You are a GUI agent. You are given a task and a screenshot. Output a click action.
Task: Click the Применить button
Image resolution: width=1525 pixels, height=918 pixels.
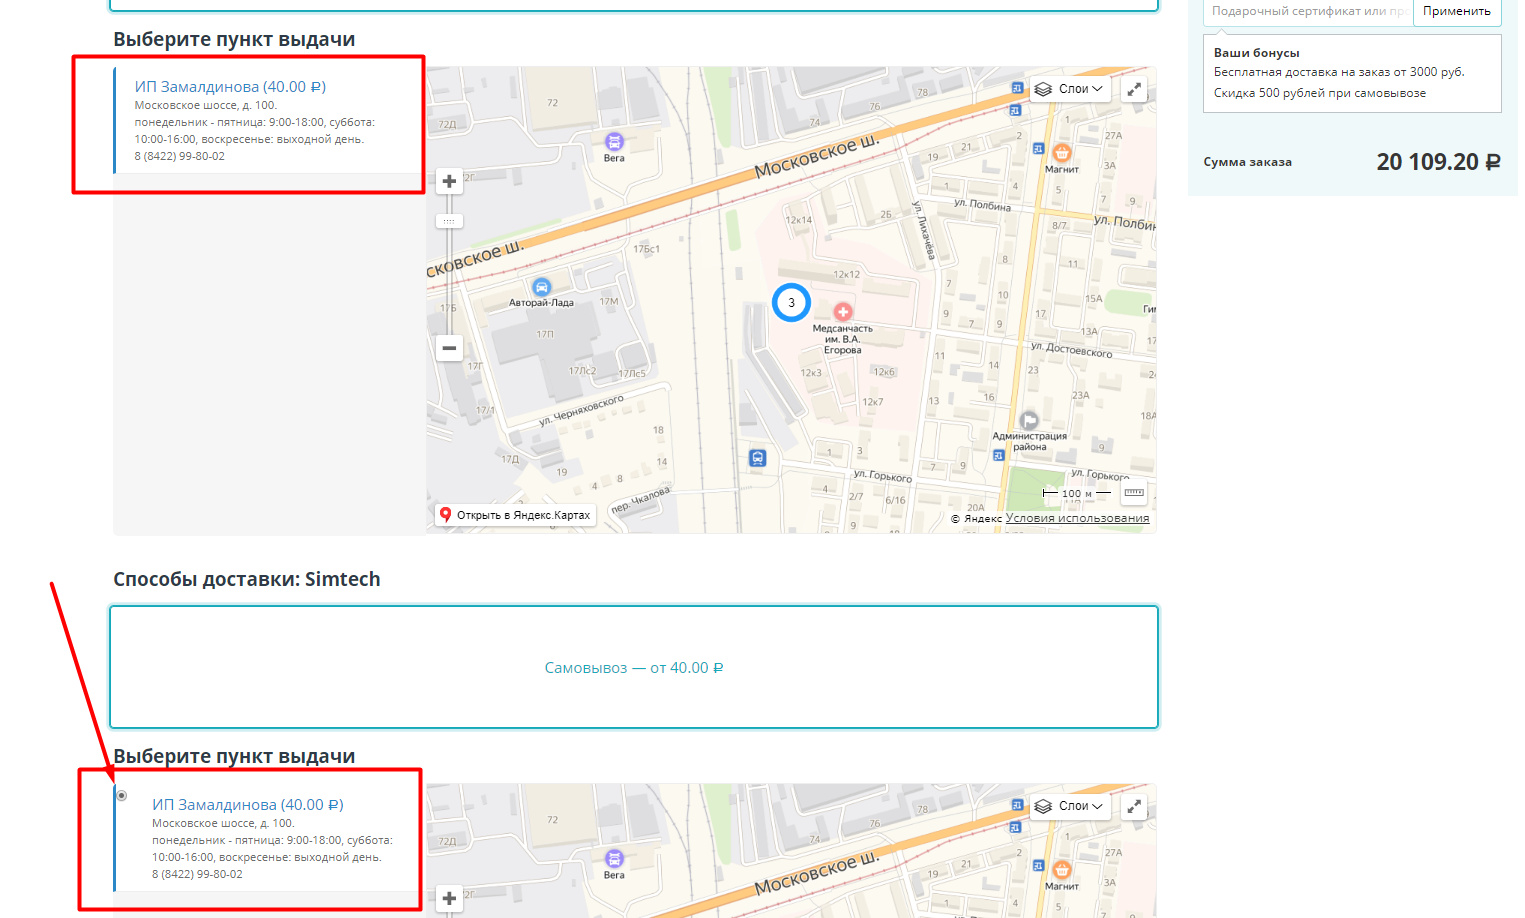pyautogui.click(x=1456, y=11)
